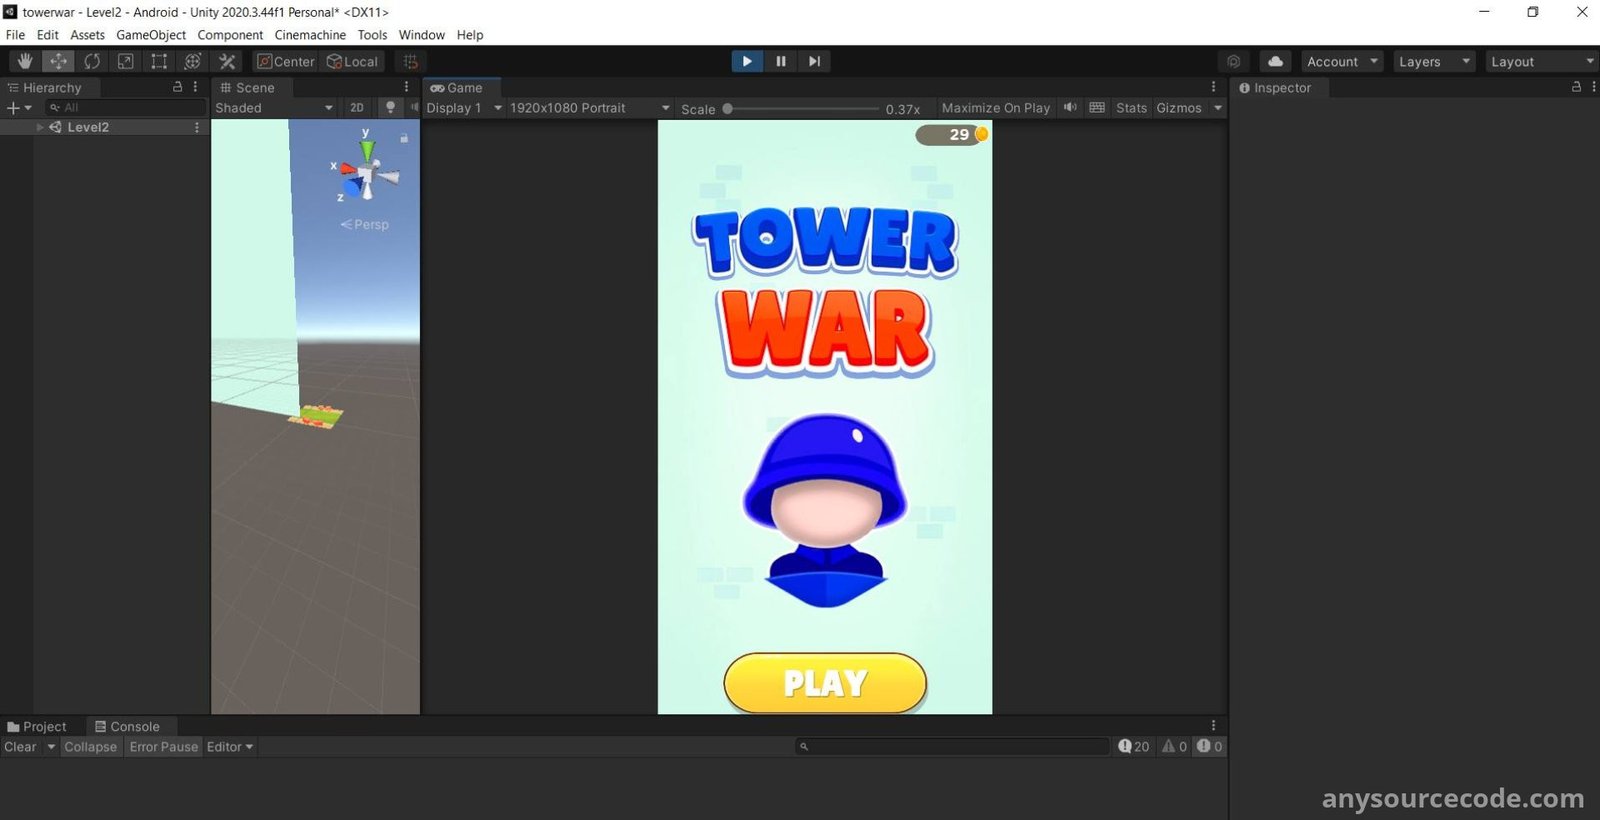The height and width of the screenshot is (820, 1600).
Task: Select the Rotate tool
Action: coord(92,61)
